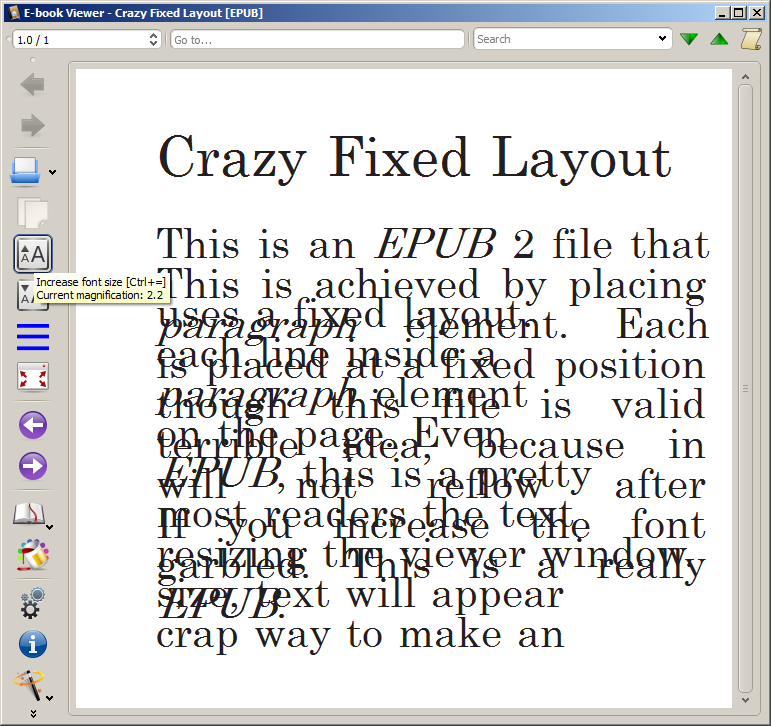
Task: Open the Bookmarks dropdown arrow
Action: tap(51, 524)
